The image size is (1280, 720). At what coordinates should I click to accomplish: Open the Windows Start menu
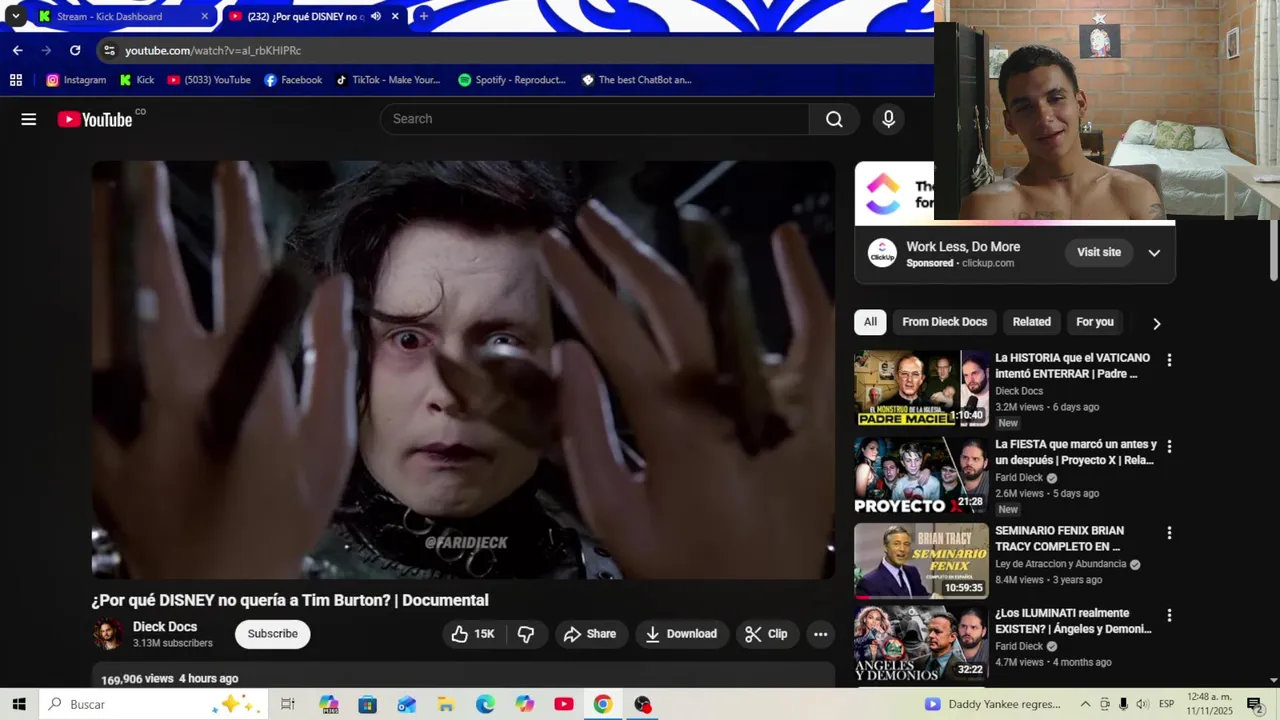19,704
